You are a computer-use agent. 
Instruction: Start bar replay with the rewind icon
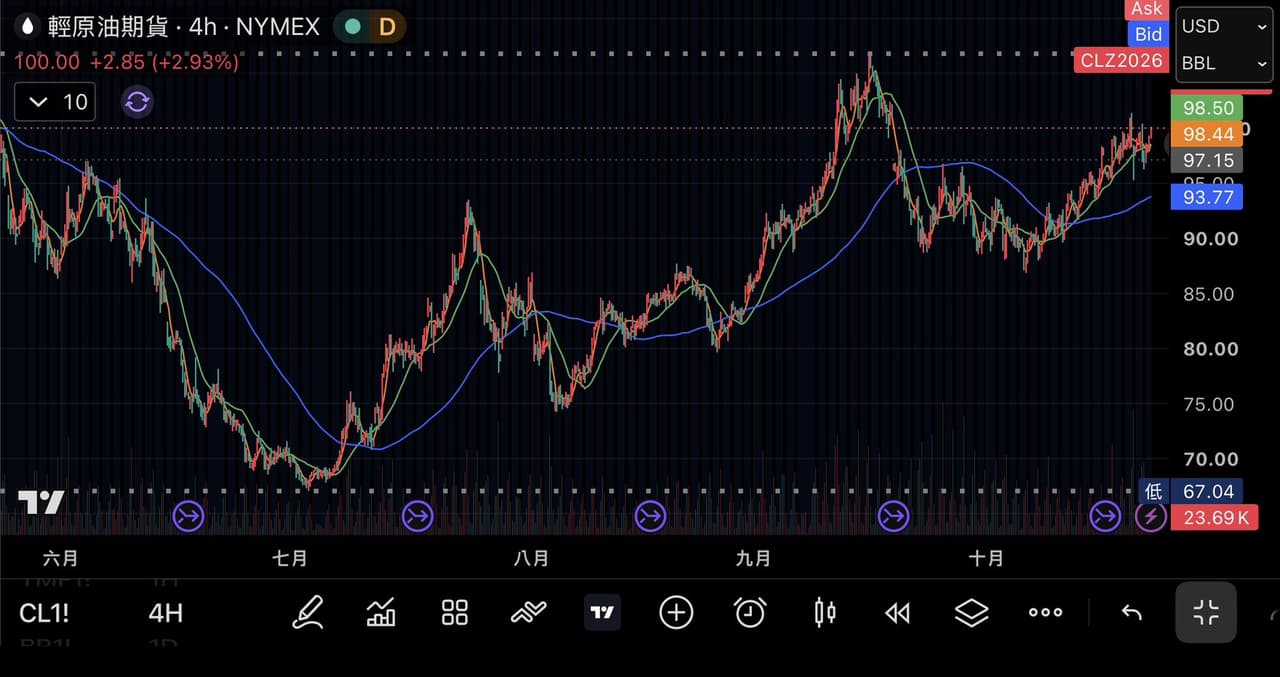(x=897, y=613)
